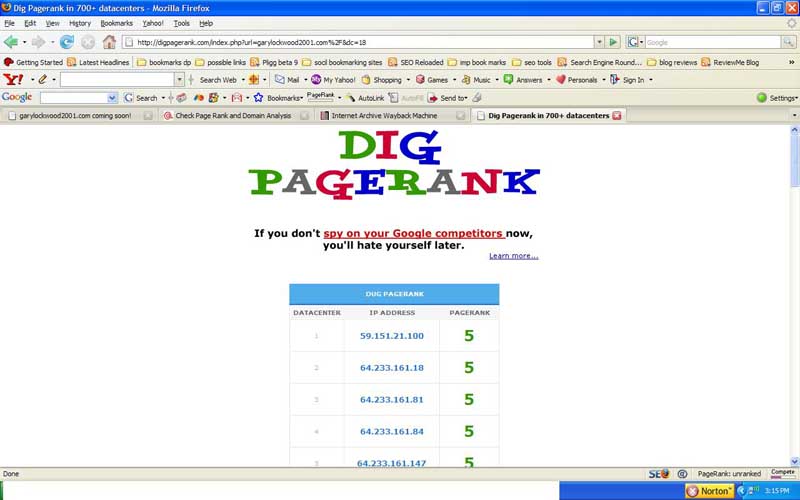The width and height of the screenshot is (800, 500).
Task: Open Yahoo Music toolbar button
Action: pyautogui.click(x=476, y=80)
